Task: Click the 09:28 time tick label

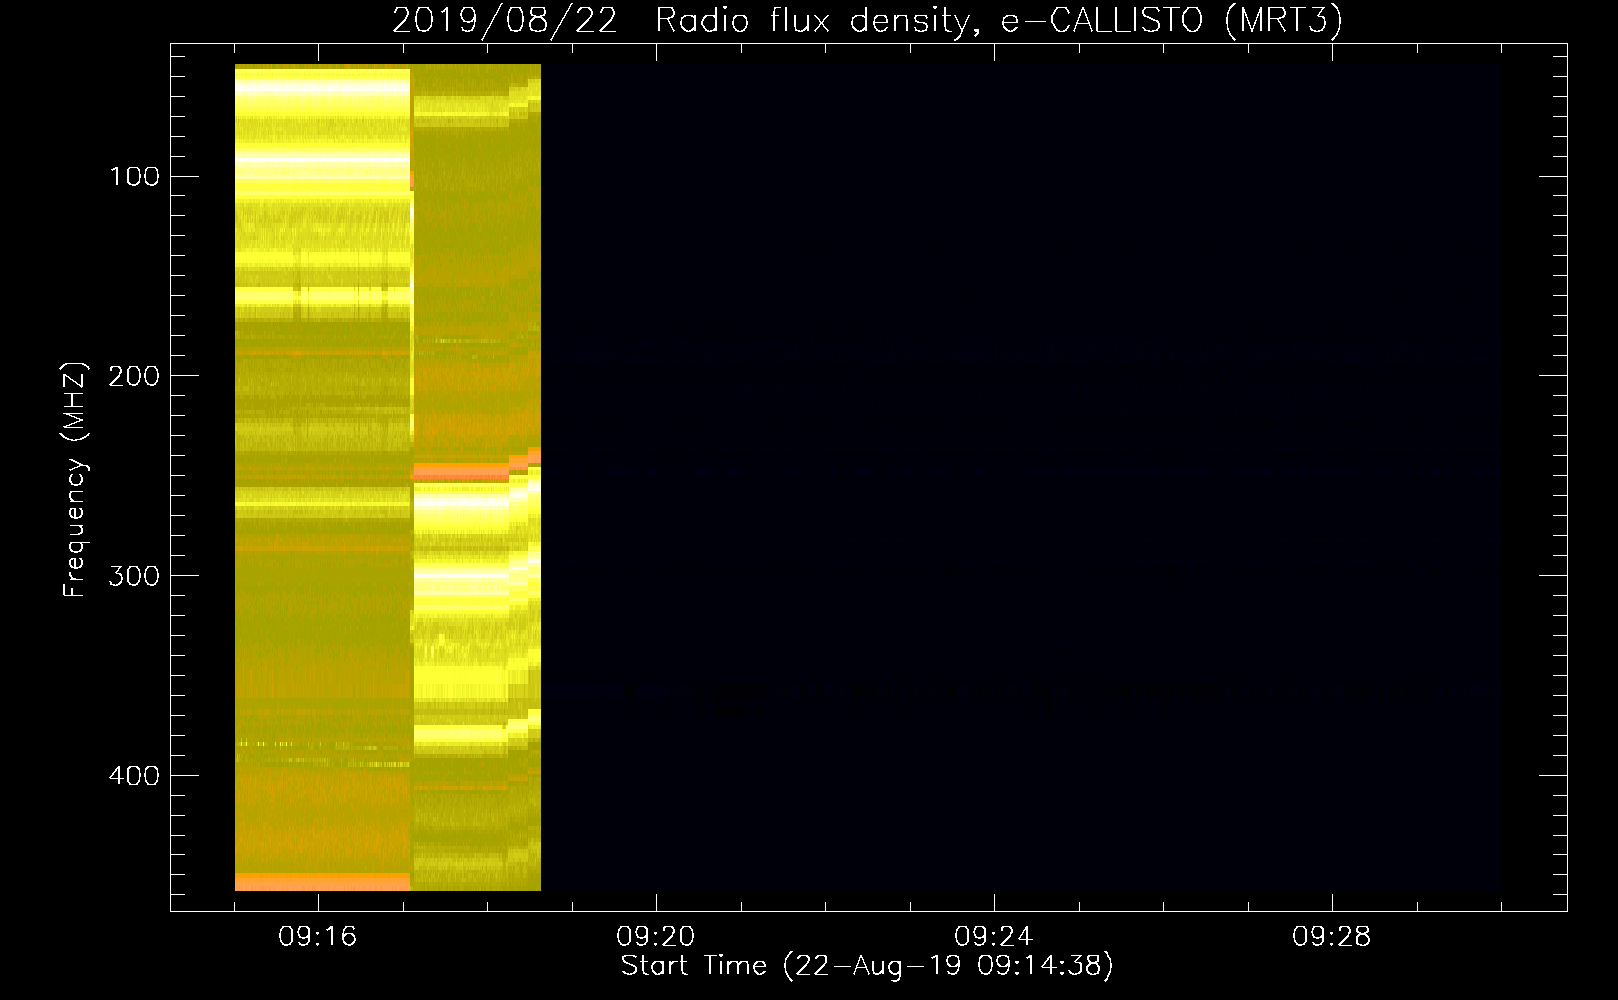Action: point(1332,937)
